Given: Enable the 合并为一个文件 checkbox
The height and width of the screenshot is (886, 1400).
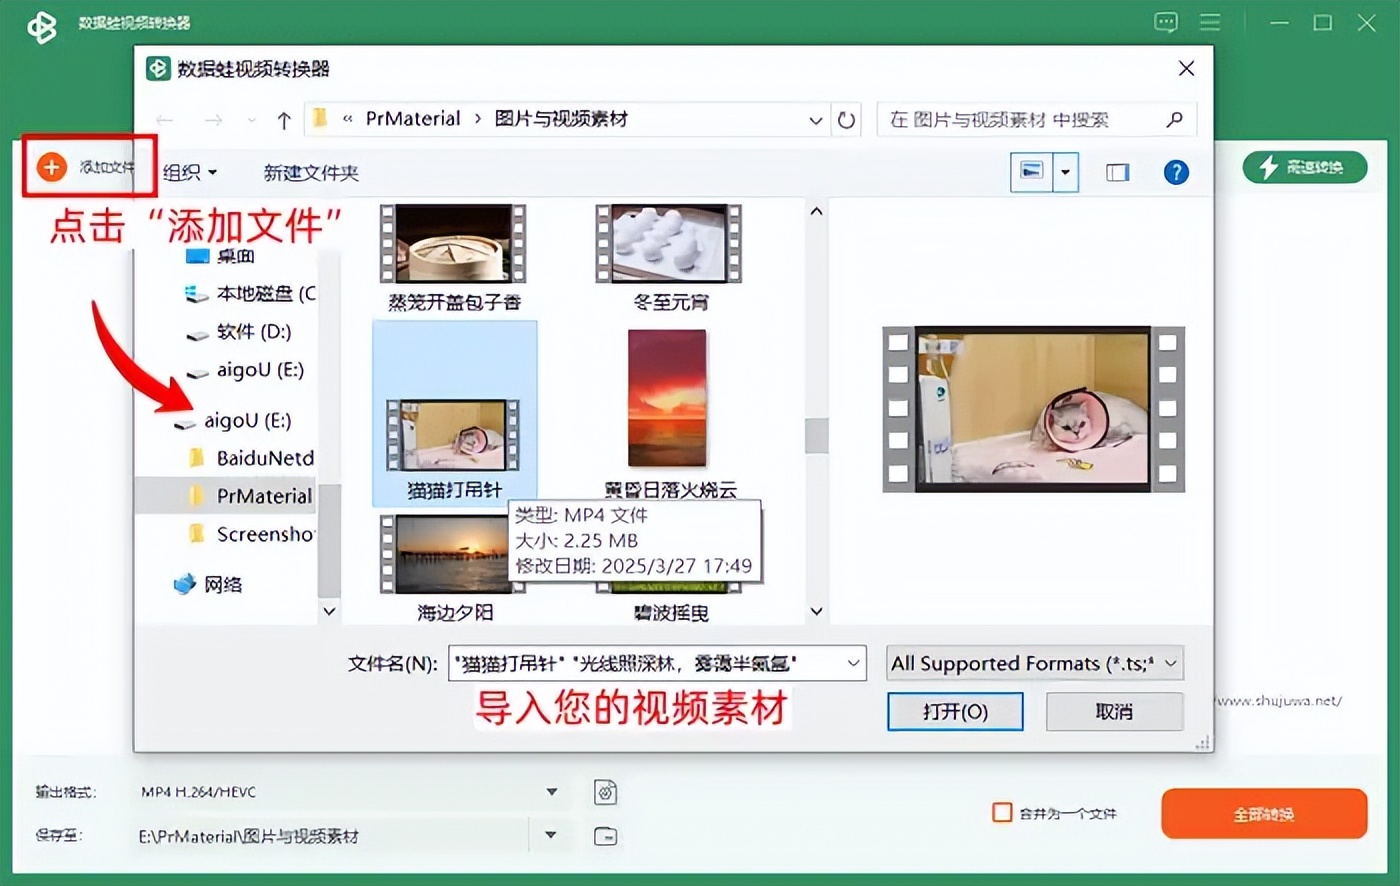Looking at the screenshot, I should pos(1002,812).
